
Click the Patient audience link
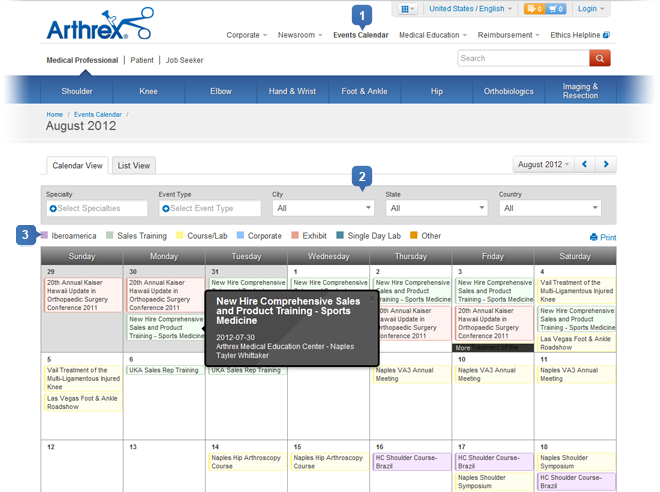tap(142, 60)
